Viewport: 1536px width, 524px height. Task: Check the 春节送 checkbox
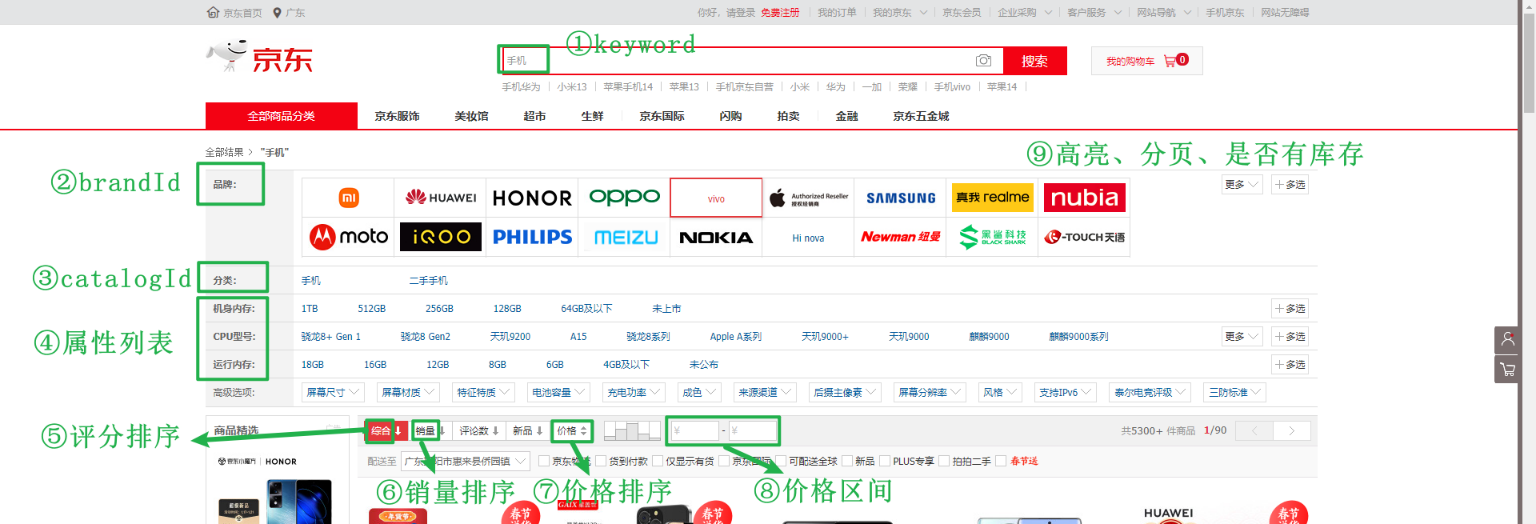point(1000,461)
